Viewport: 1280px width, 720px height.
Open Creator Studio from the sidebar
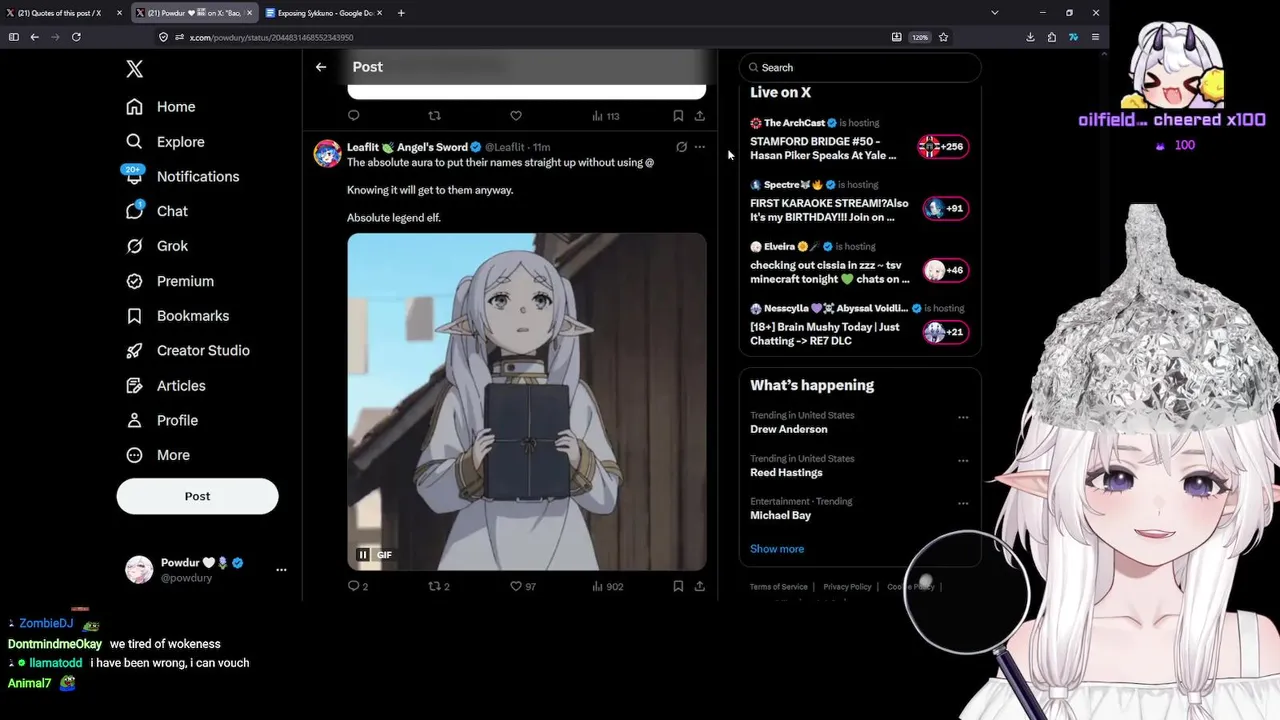click(188, 351)
